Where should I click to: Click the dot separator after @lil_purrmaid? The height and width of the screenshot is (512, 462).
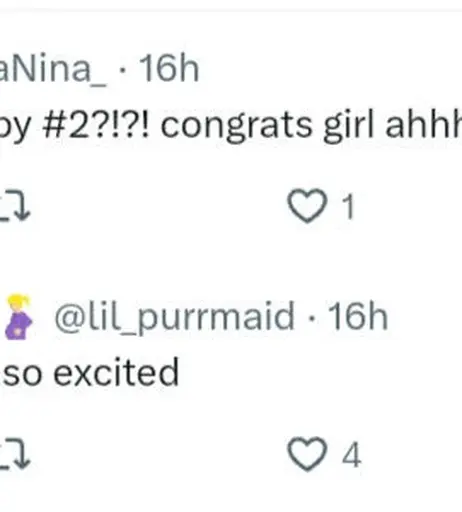click(x=312, y=318)
